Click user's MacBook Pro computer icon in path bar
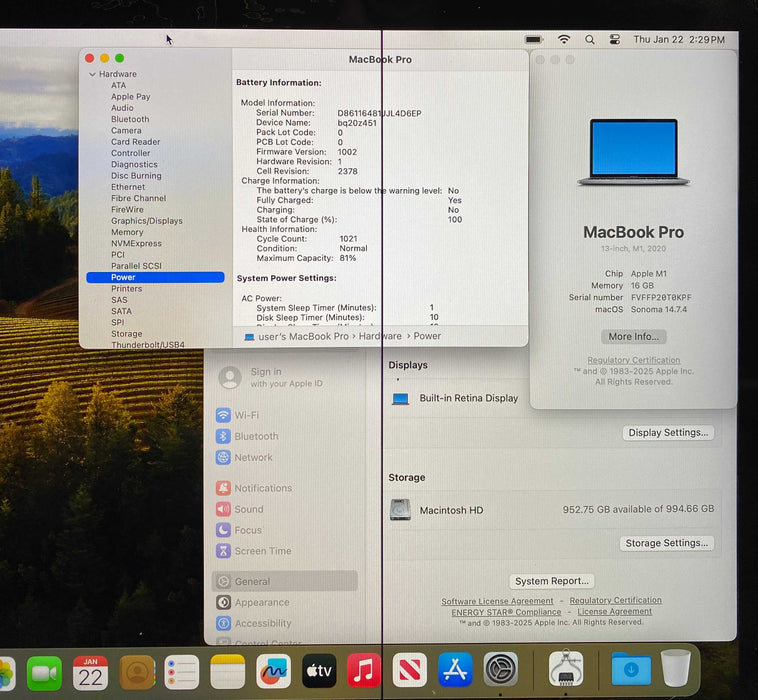 [249, 337]
